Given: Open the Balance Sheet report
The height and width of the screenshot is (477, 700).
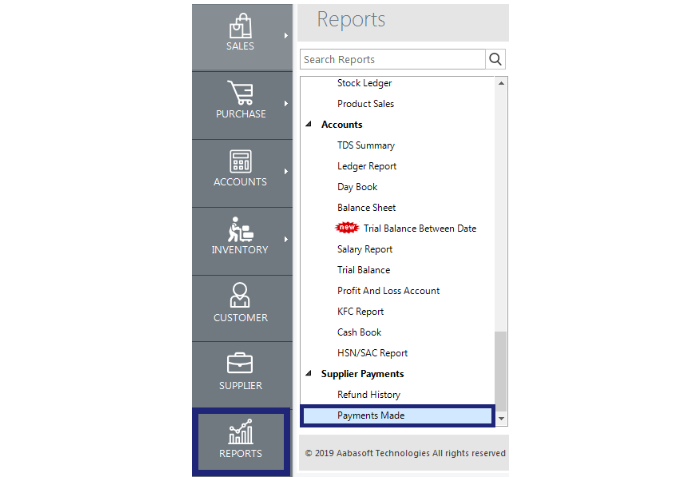Looking at the screenshot, I should pos(367,208).
